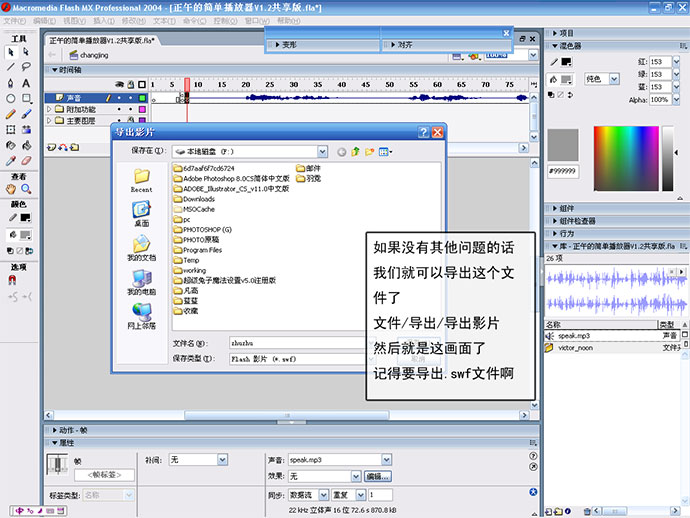Open the 插入 Insert menu
690x518 pixels.
[103, 21]
